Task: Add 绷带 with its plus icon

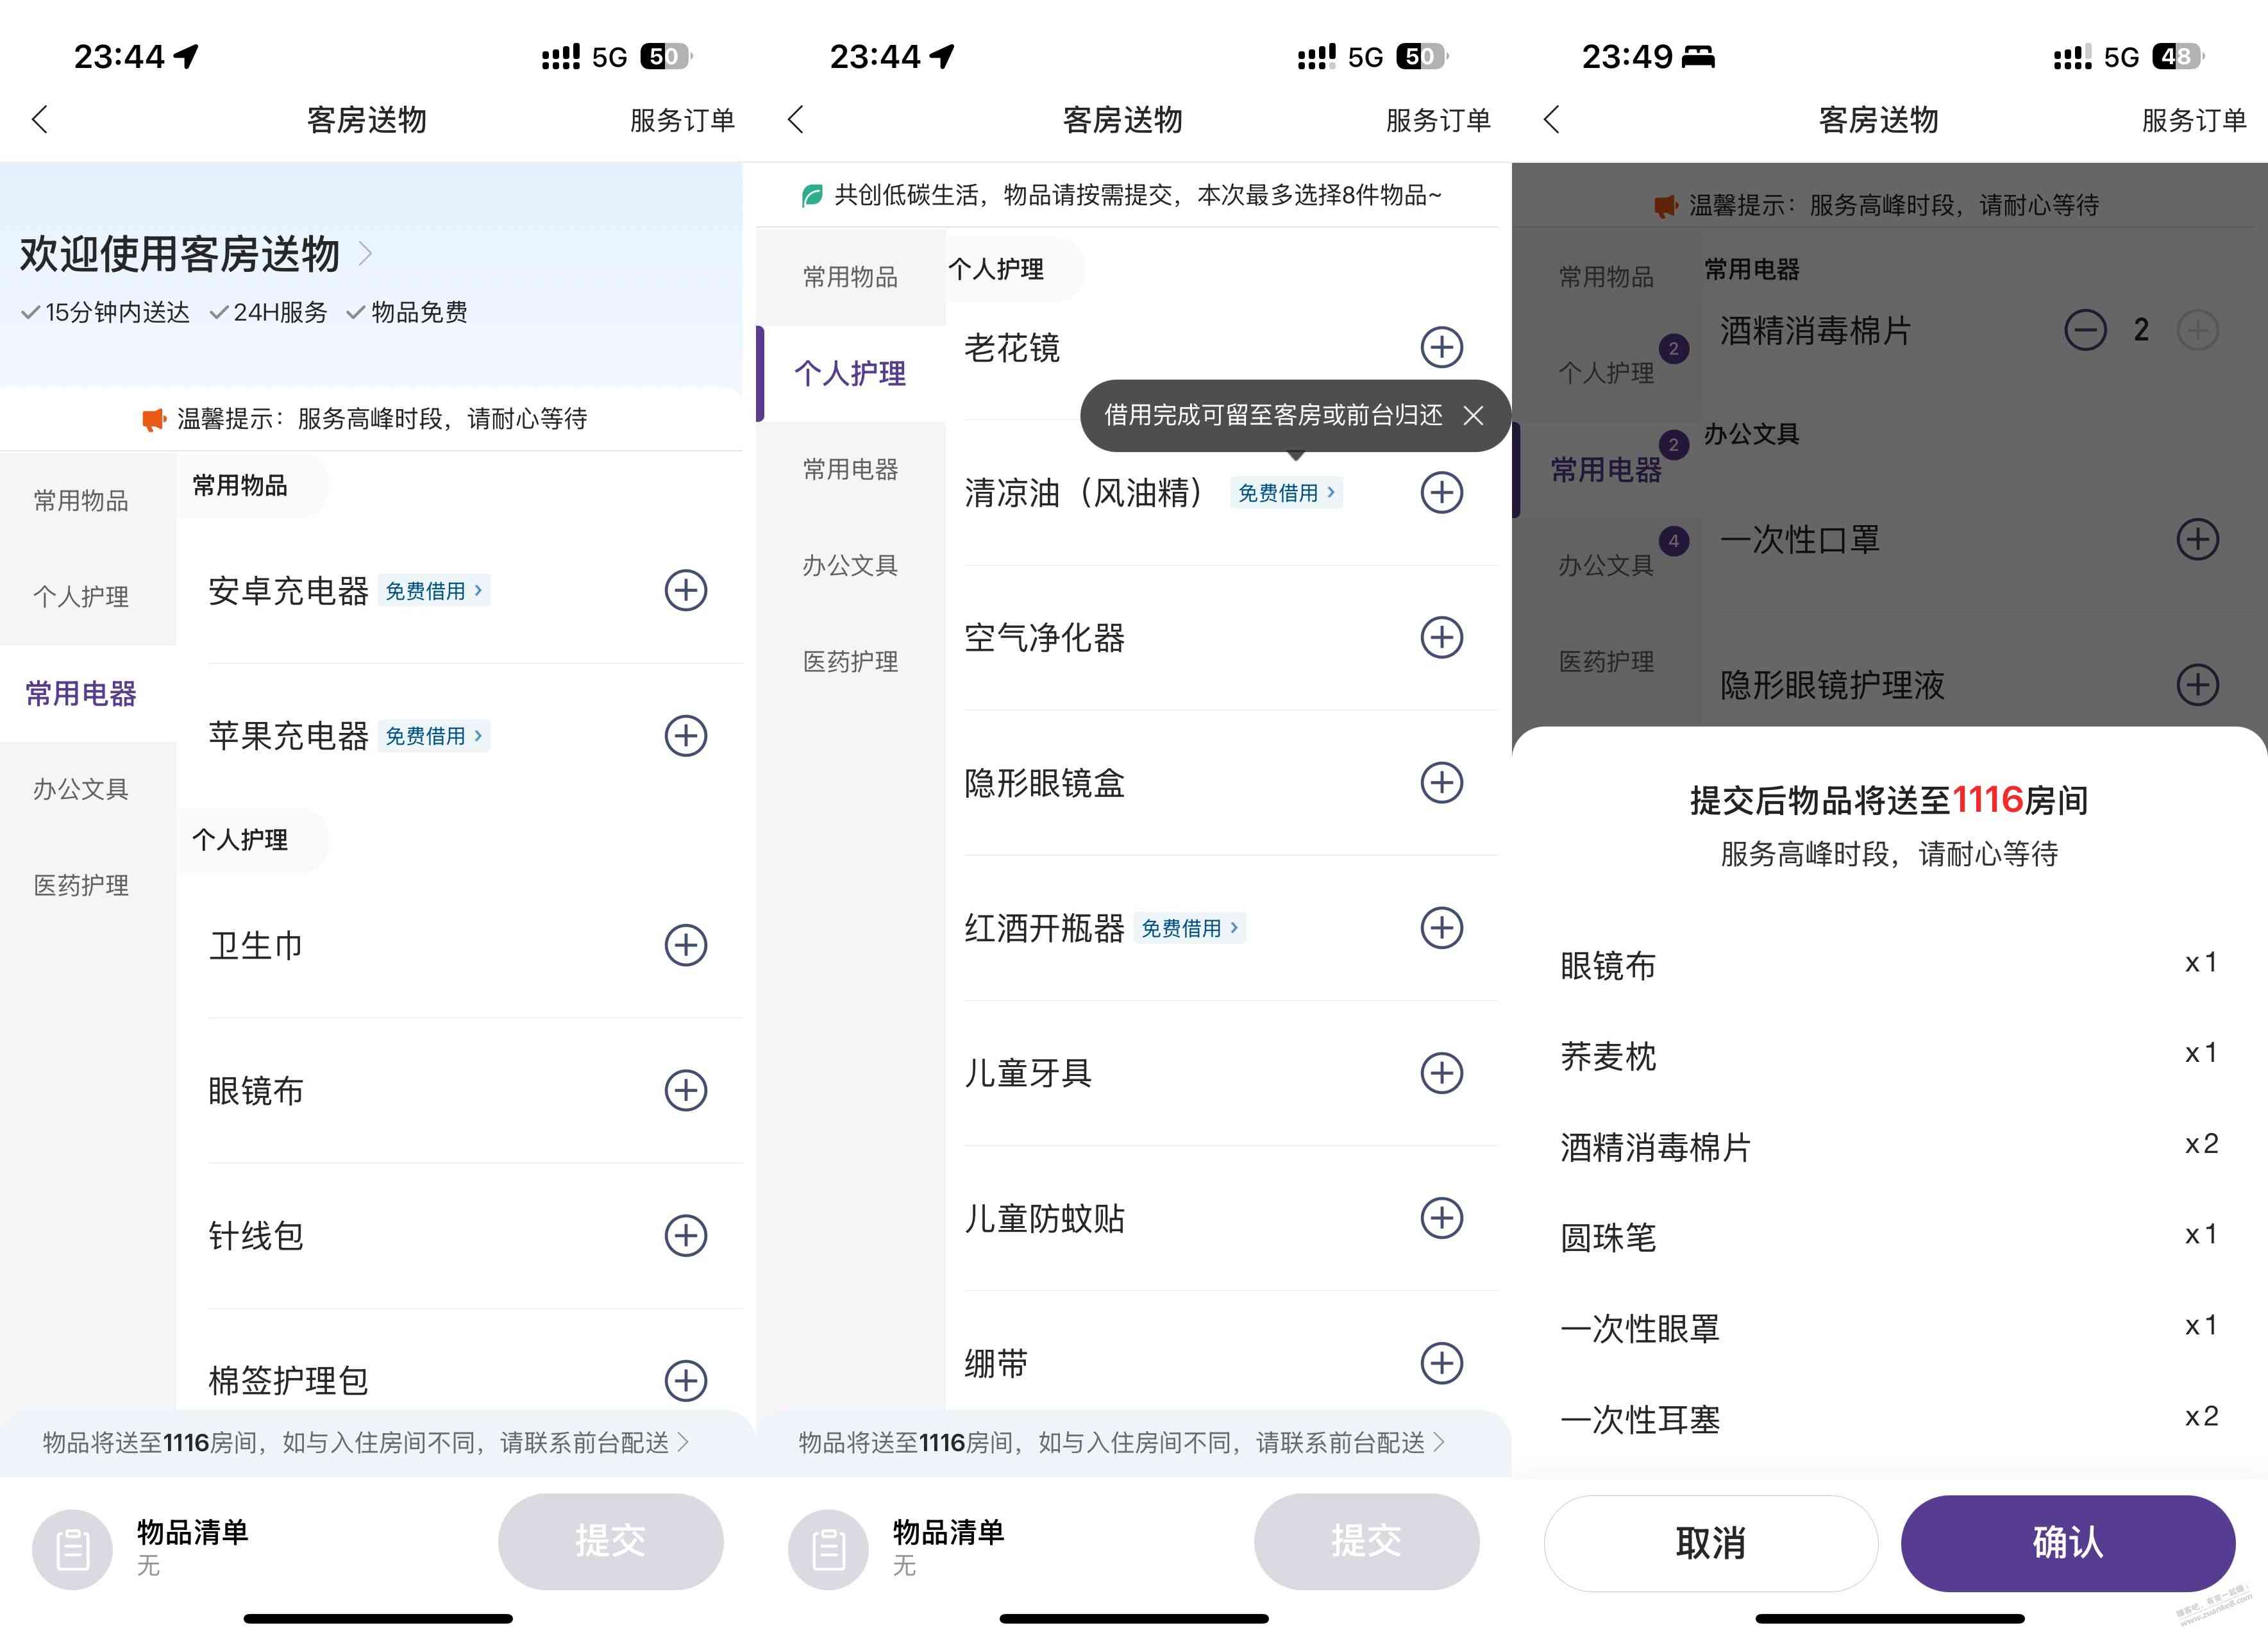Action: pos(1442,1362)
